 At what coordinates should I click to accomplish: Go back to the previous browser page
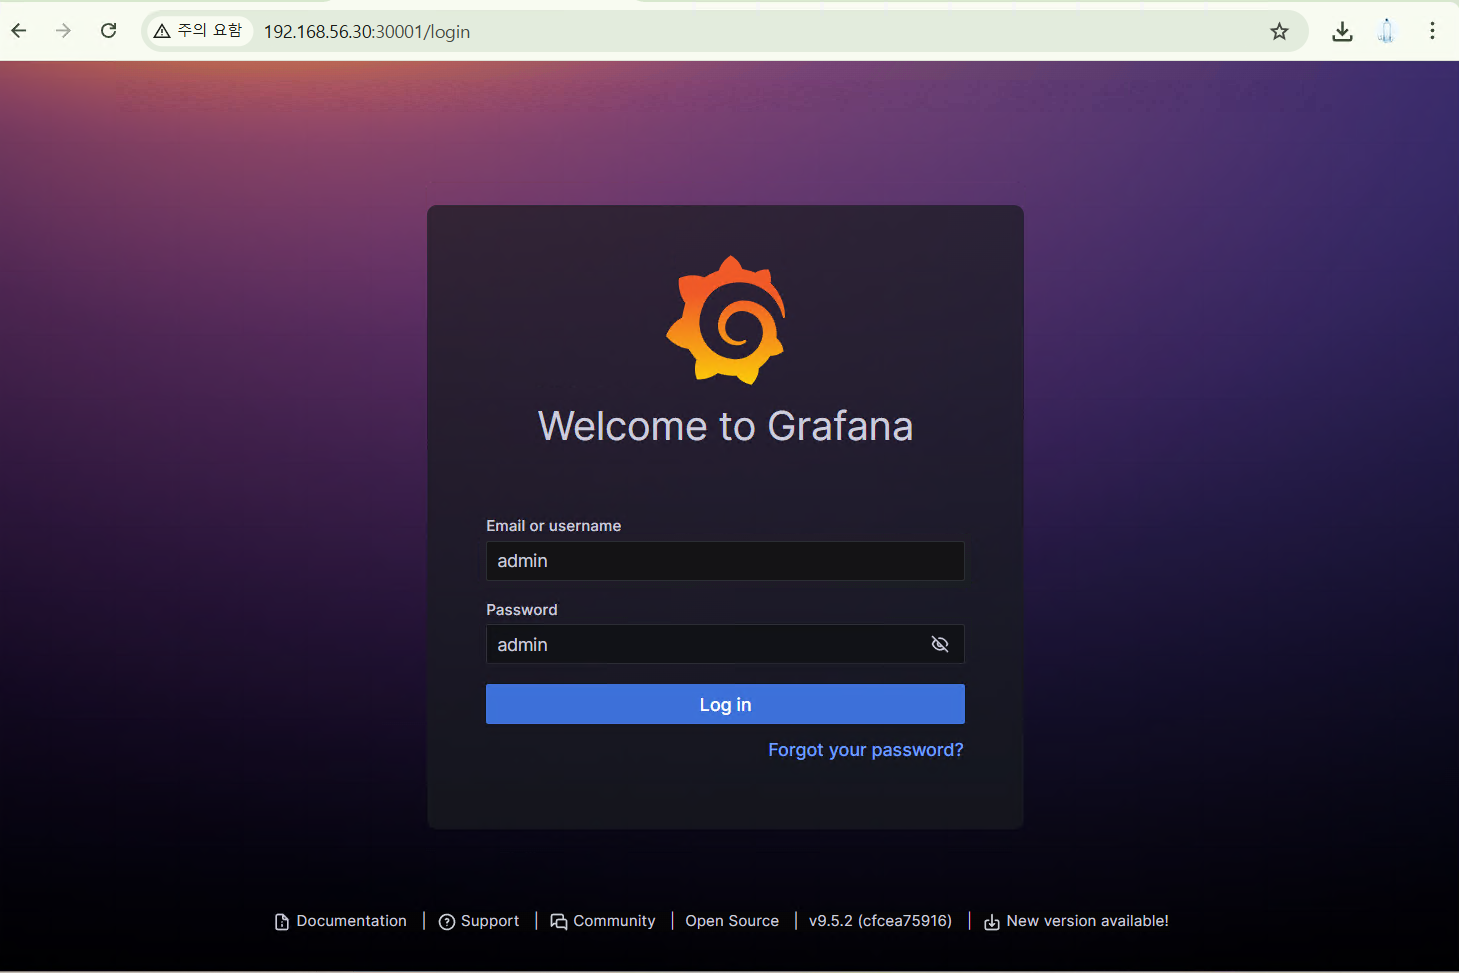19,31
